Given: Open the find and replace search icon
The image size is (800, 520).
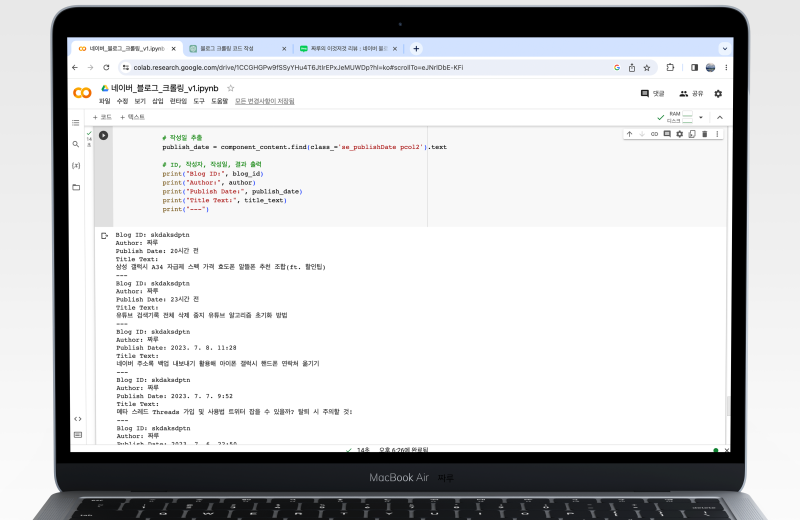Looking at the screenshot, I should 76,144.
